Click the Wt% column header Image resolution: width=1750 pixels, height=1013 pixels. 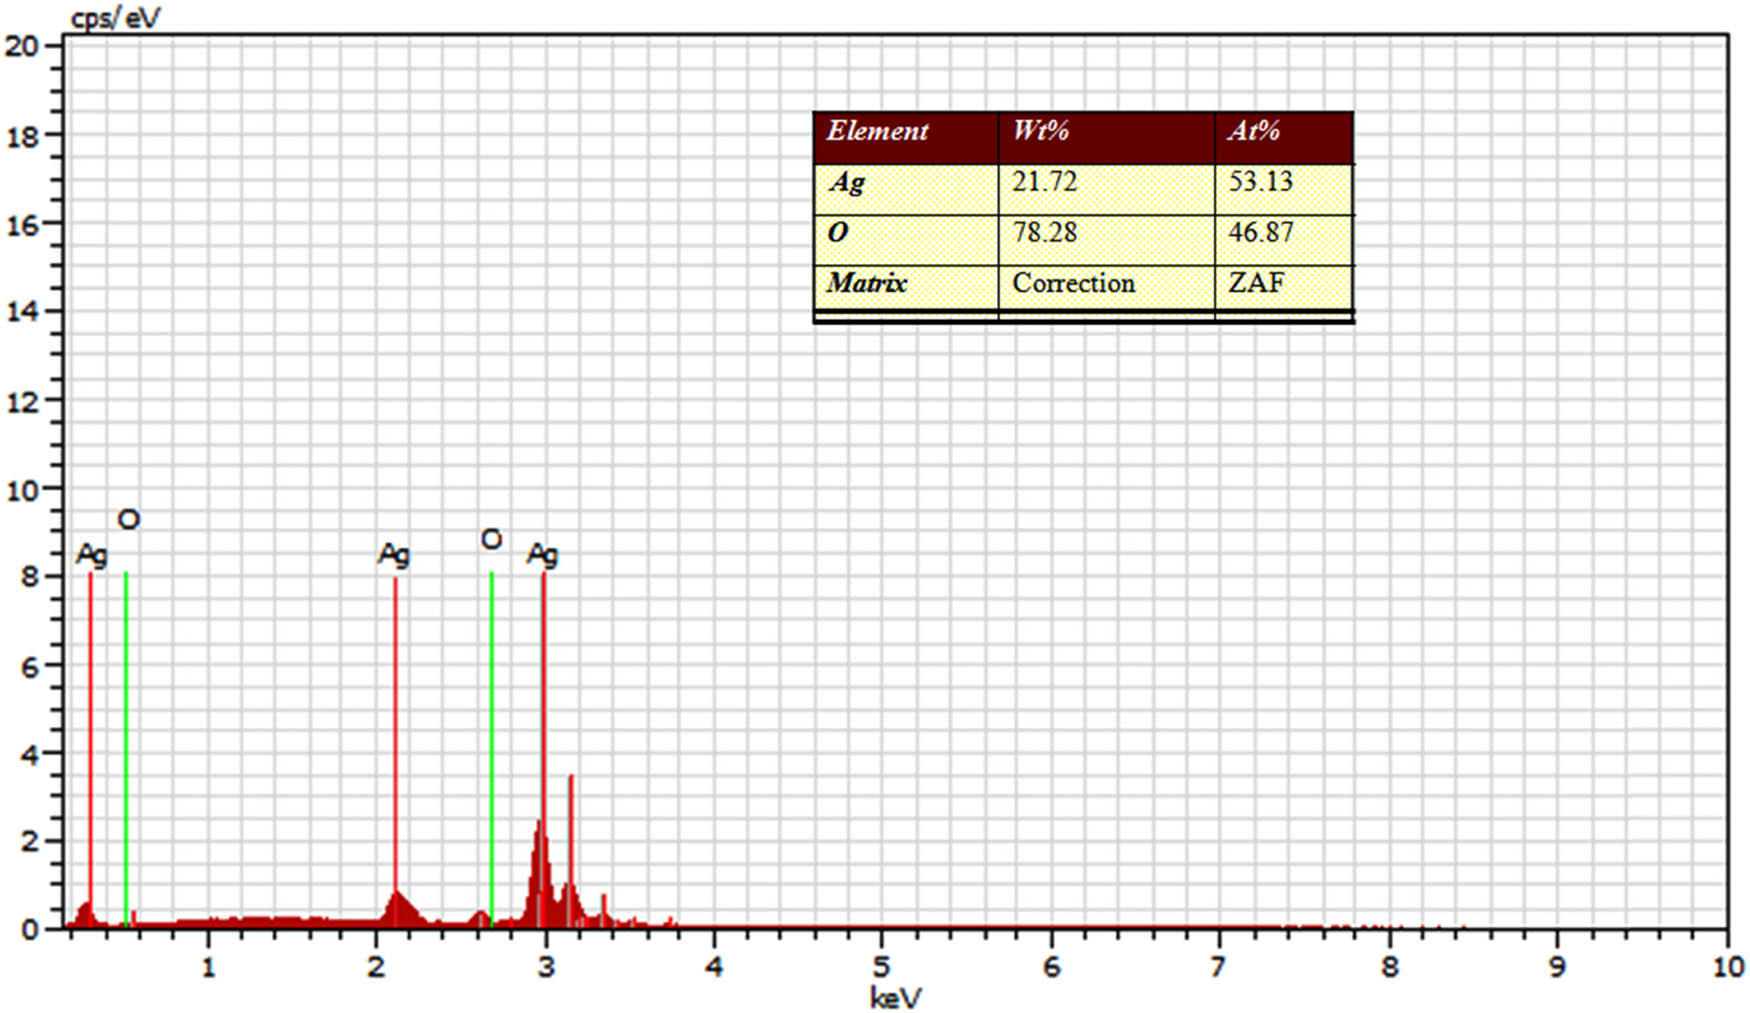1040,131
